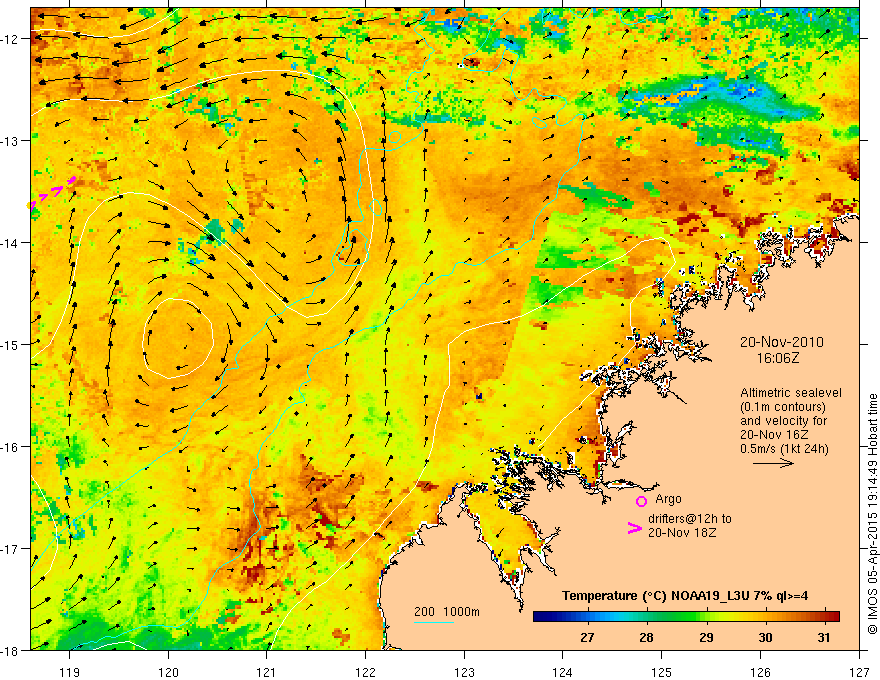This screenshot has height=680, width=880.
Task: Click the 'and velocity for' text
Action: [783, 421]
